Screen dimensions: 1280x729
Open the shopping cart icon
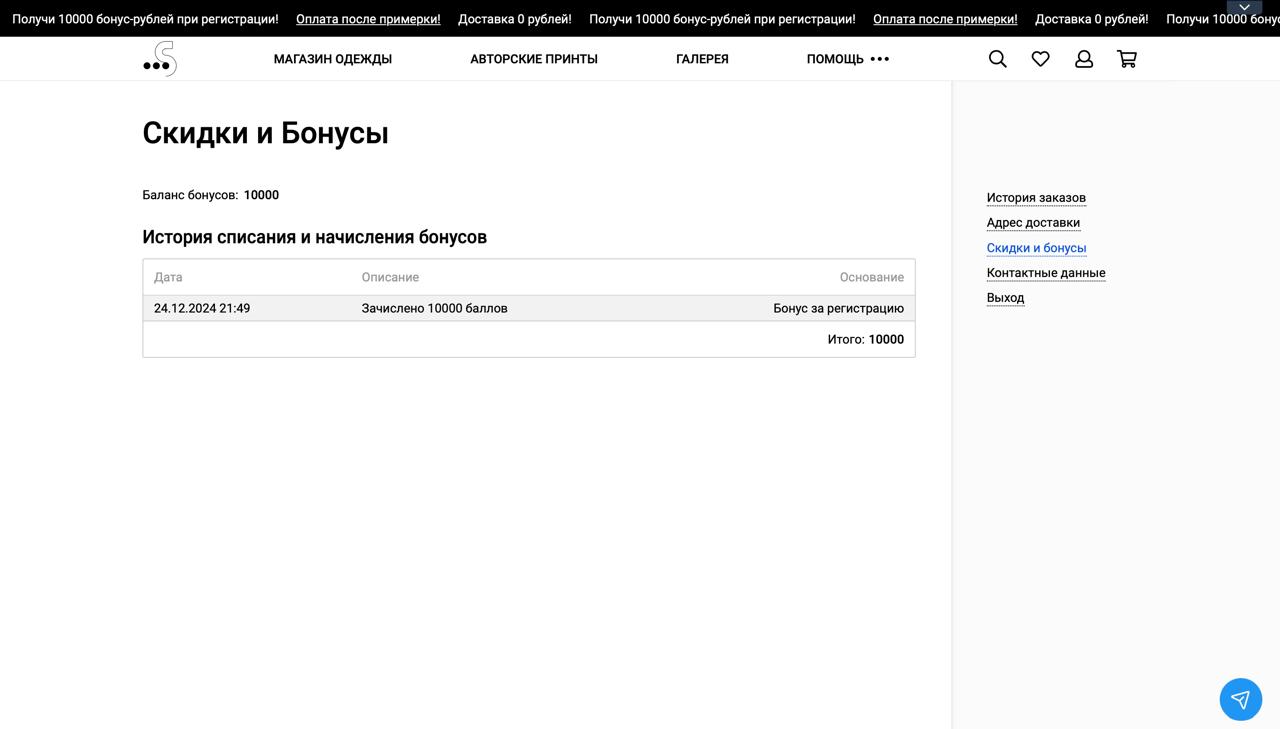click(x=1127, y=59)
